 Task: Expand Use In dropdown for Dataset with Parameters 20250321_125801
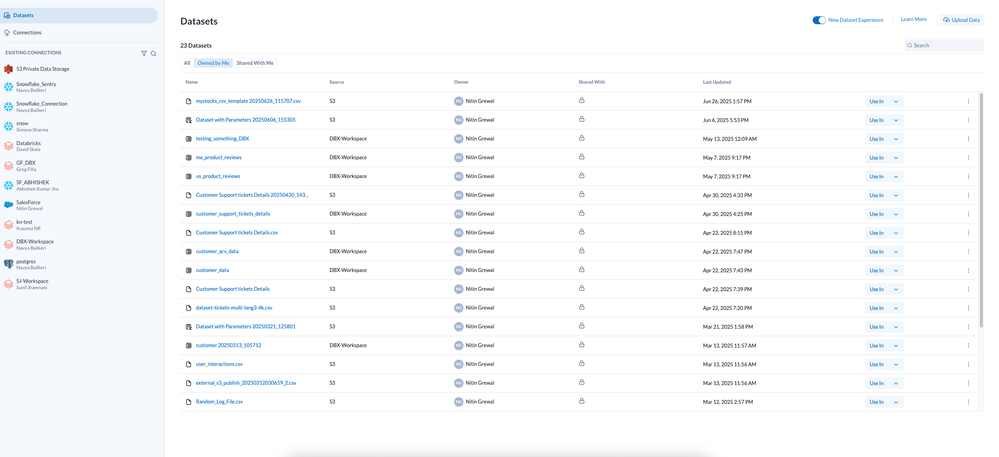point(896,326)
